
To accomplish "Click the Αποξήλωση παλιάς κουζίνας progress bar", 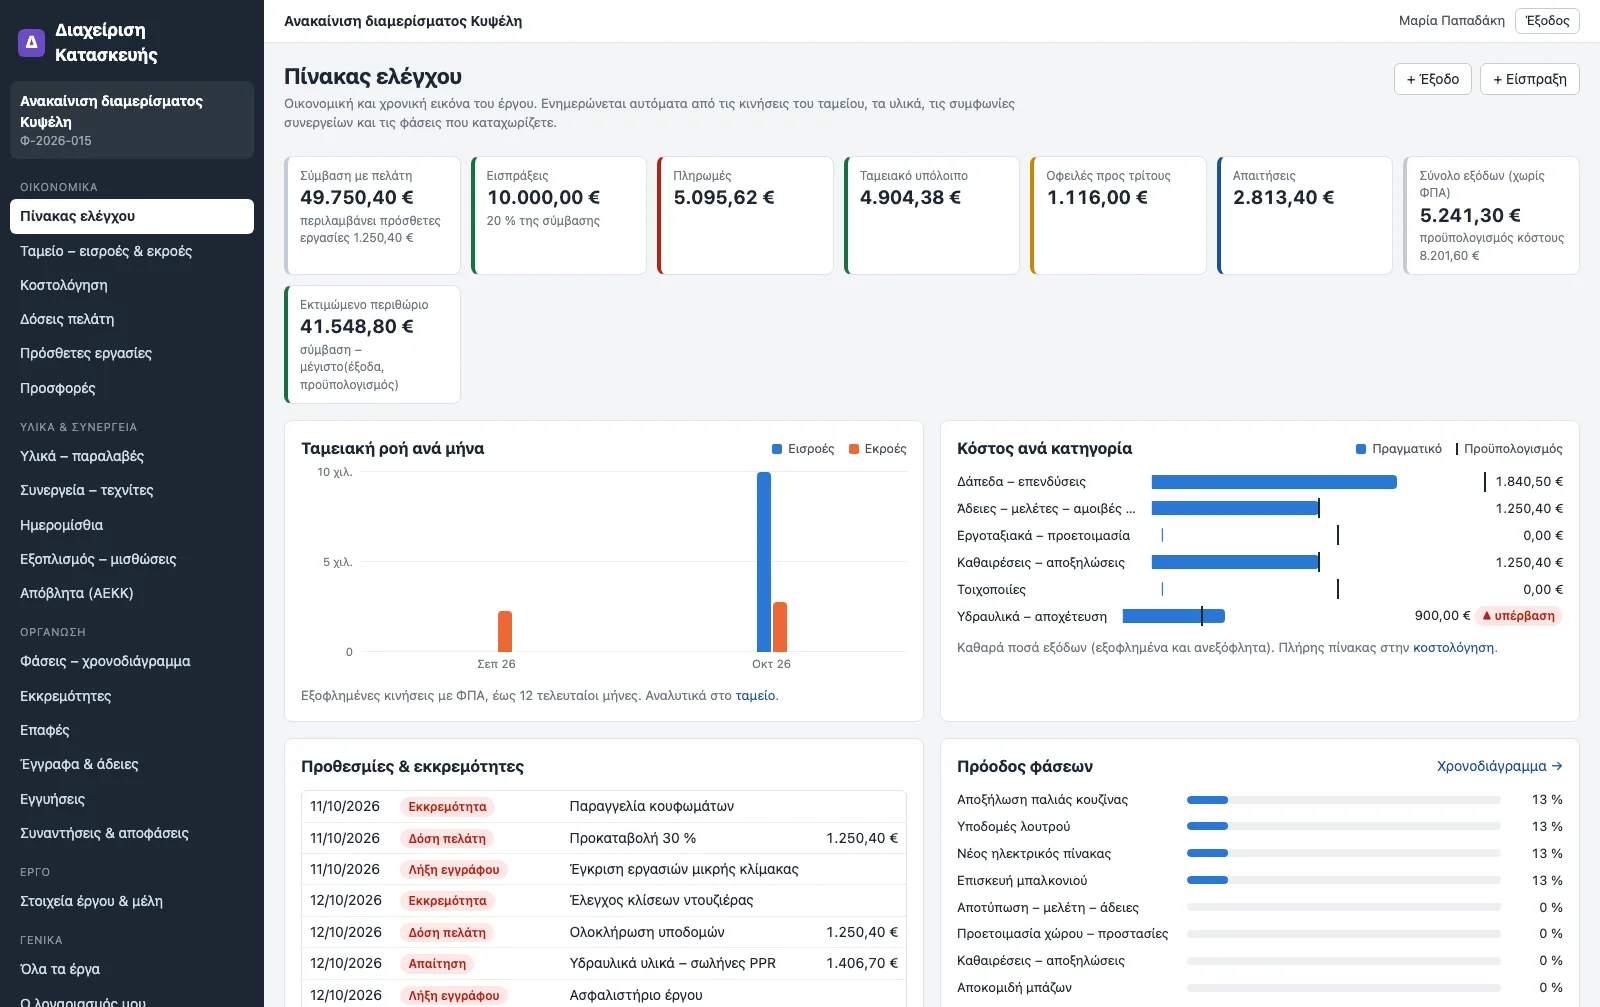I will (x=1343, y=800).
